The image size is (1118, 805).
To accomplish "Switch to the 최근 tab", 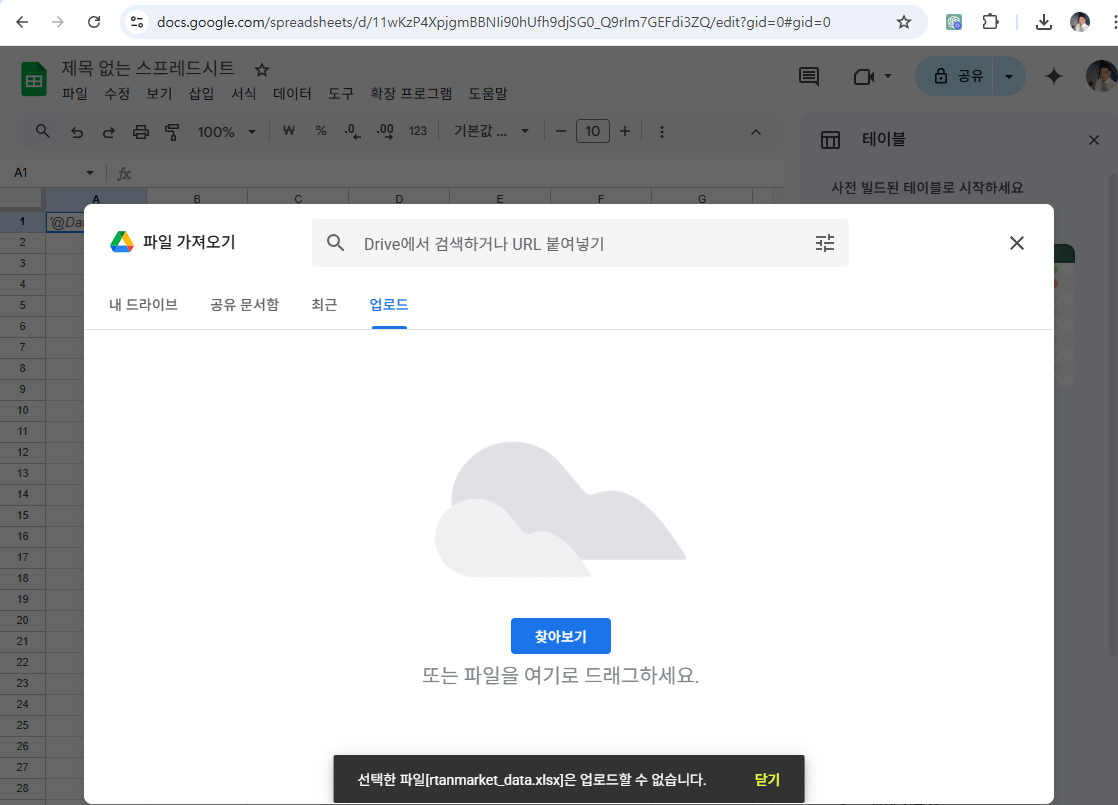I will (x=324, y=304).
